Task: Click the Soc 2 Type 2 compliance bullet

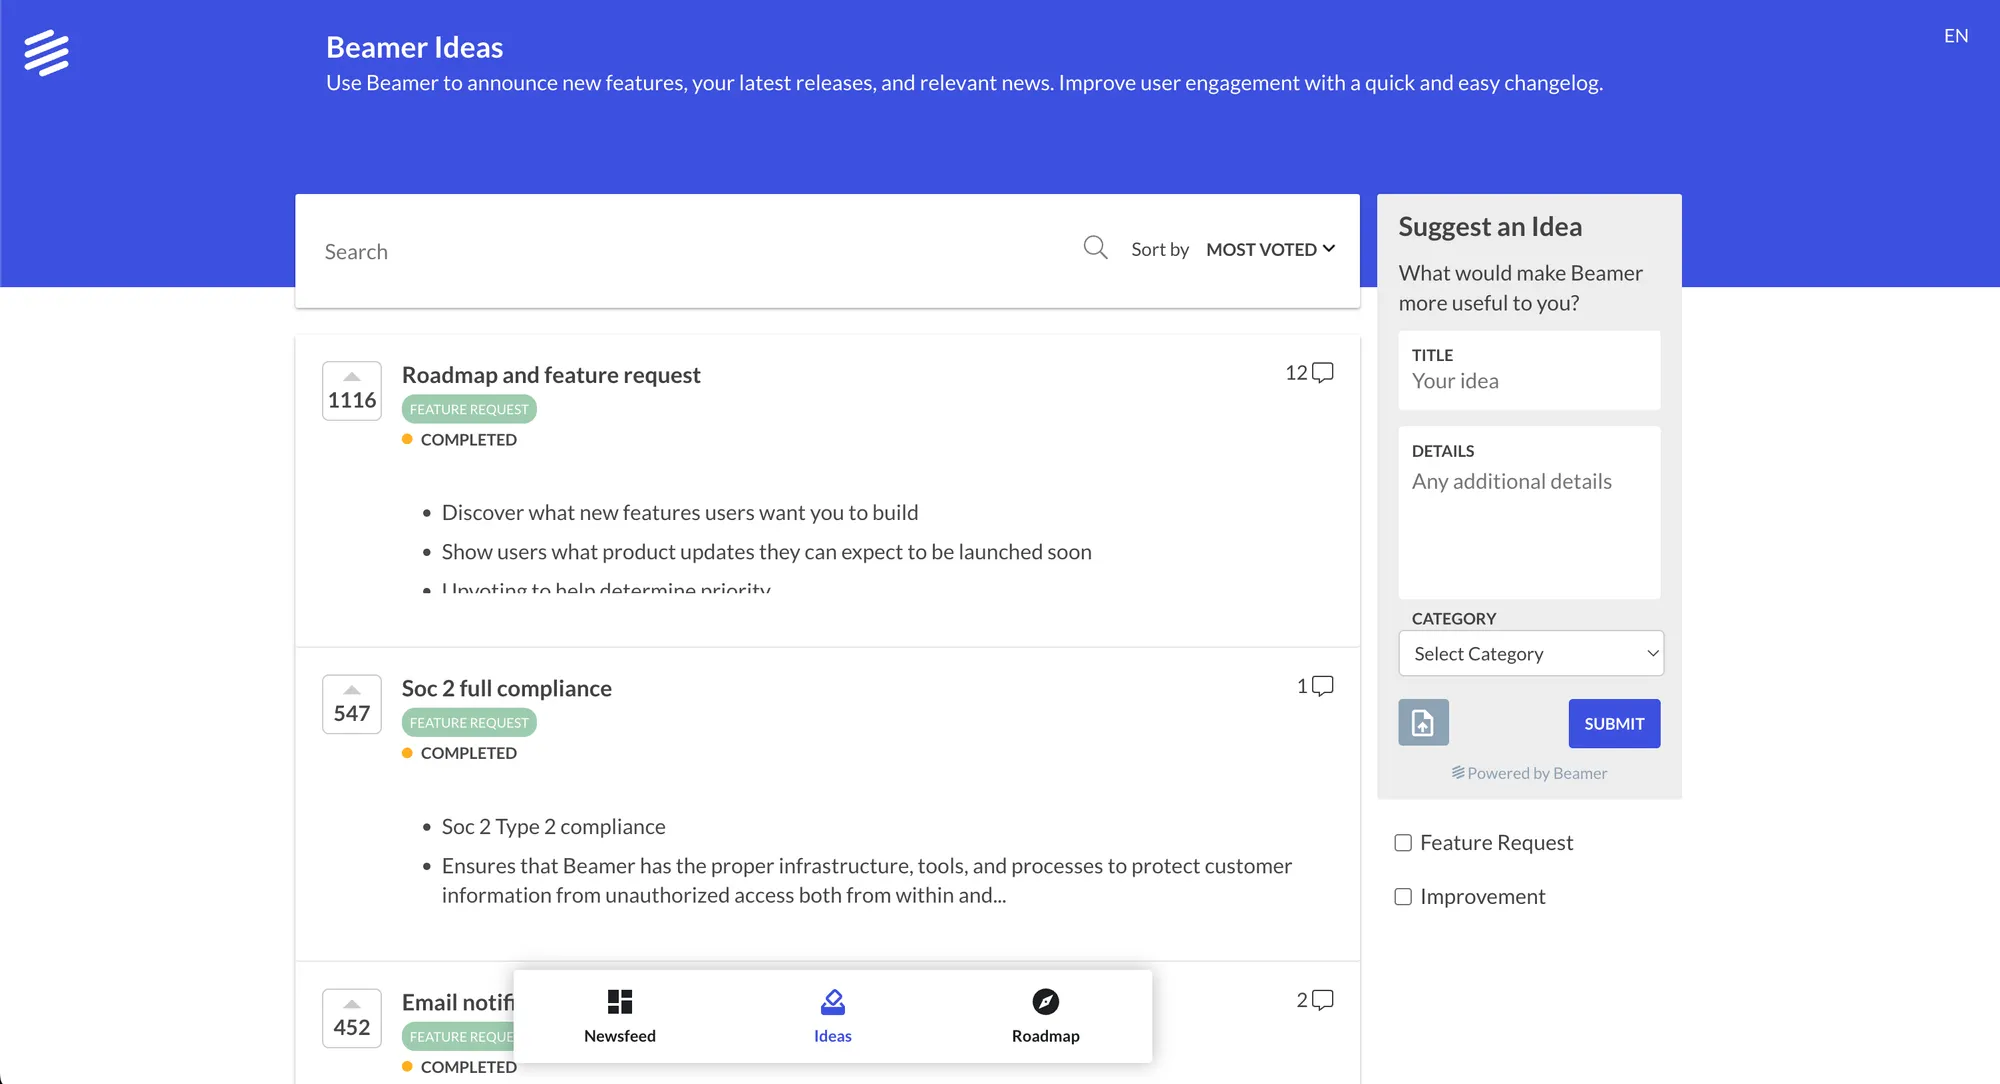Action: pos(553,827)
